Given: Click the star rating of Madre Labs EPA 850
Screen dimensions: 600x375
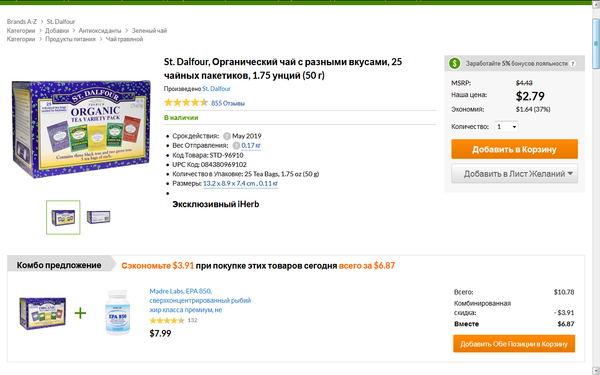Looking at the screenshot, I should click(167, 320).
